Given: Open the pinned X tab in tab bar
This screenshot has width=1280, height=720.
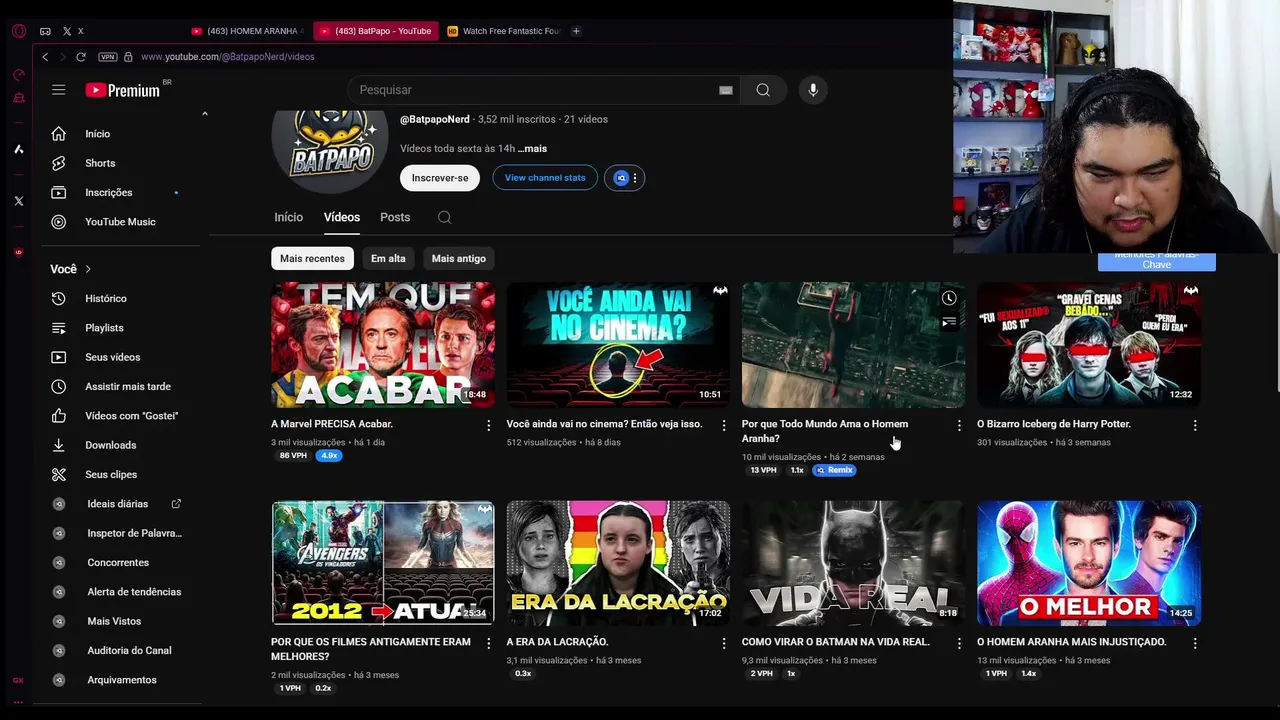Looking at the screenshot, I should [x=73, y=31].
